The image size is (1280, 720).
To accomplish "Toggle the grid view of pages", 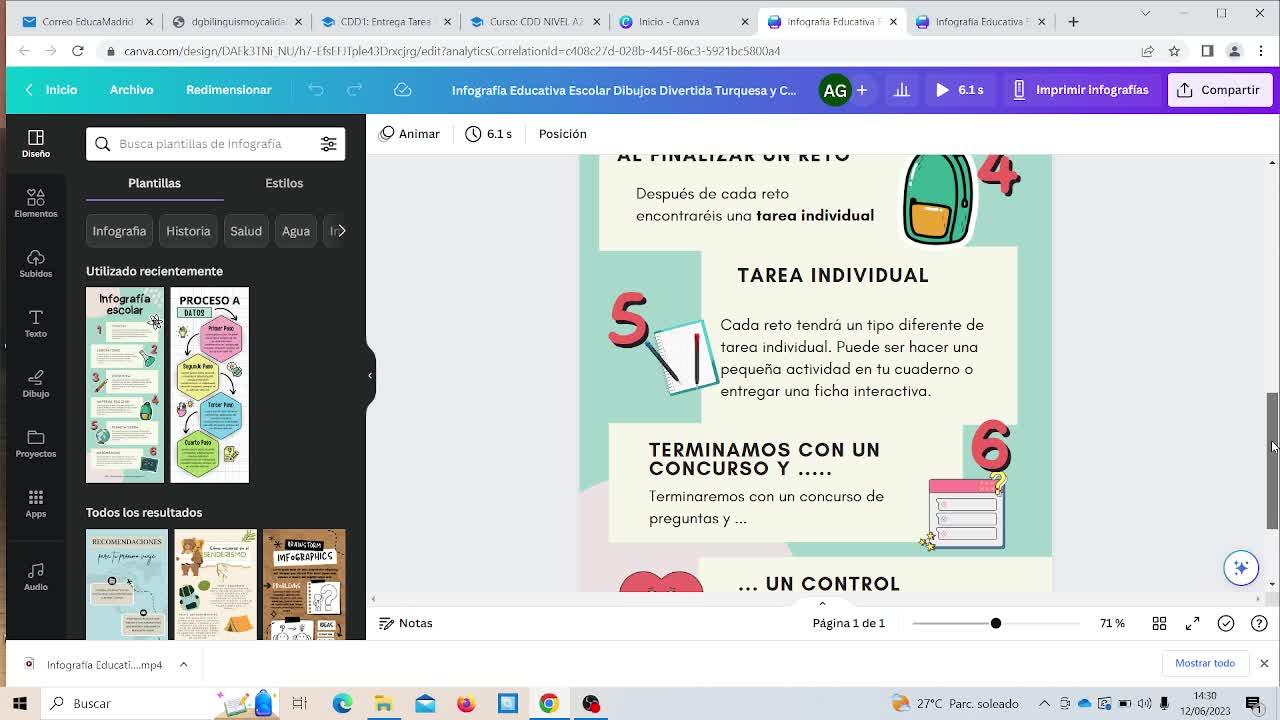I will click(x=1159, y=623).
